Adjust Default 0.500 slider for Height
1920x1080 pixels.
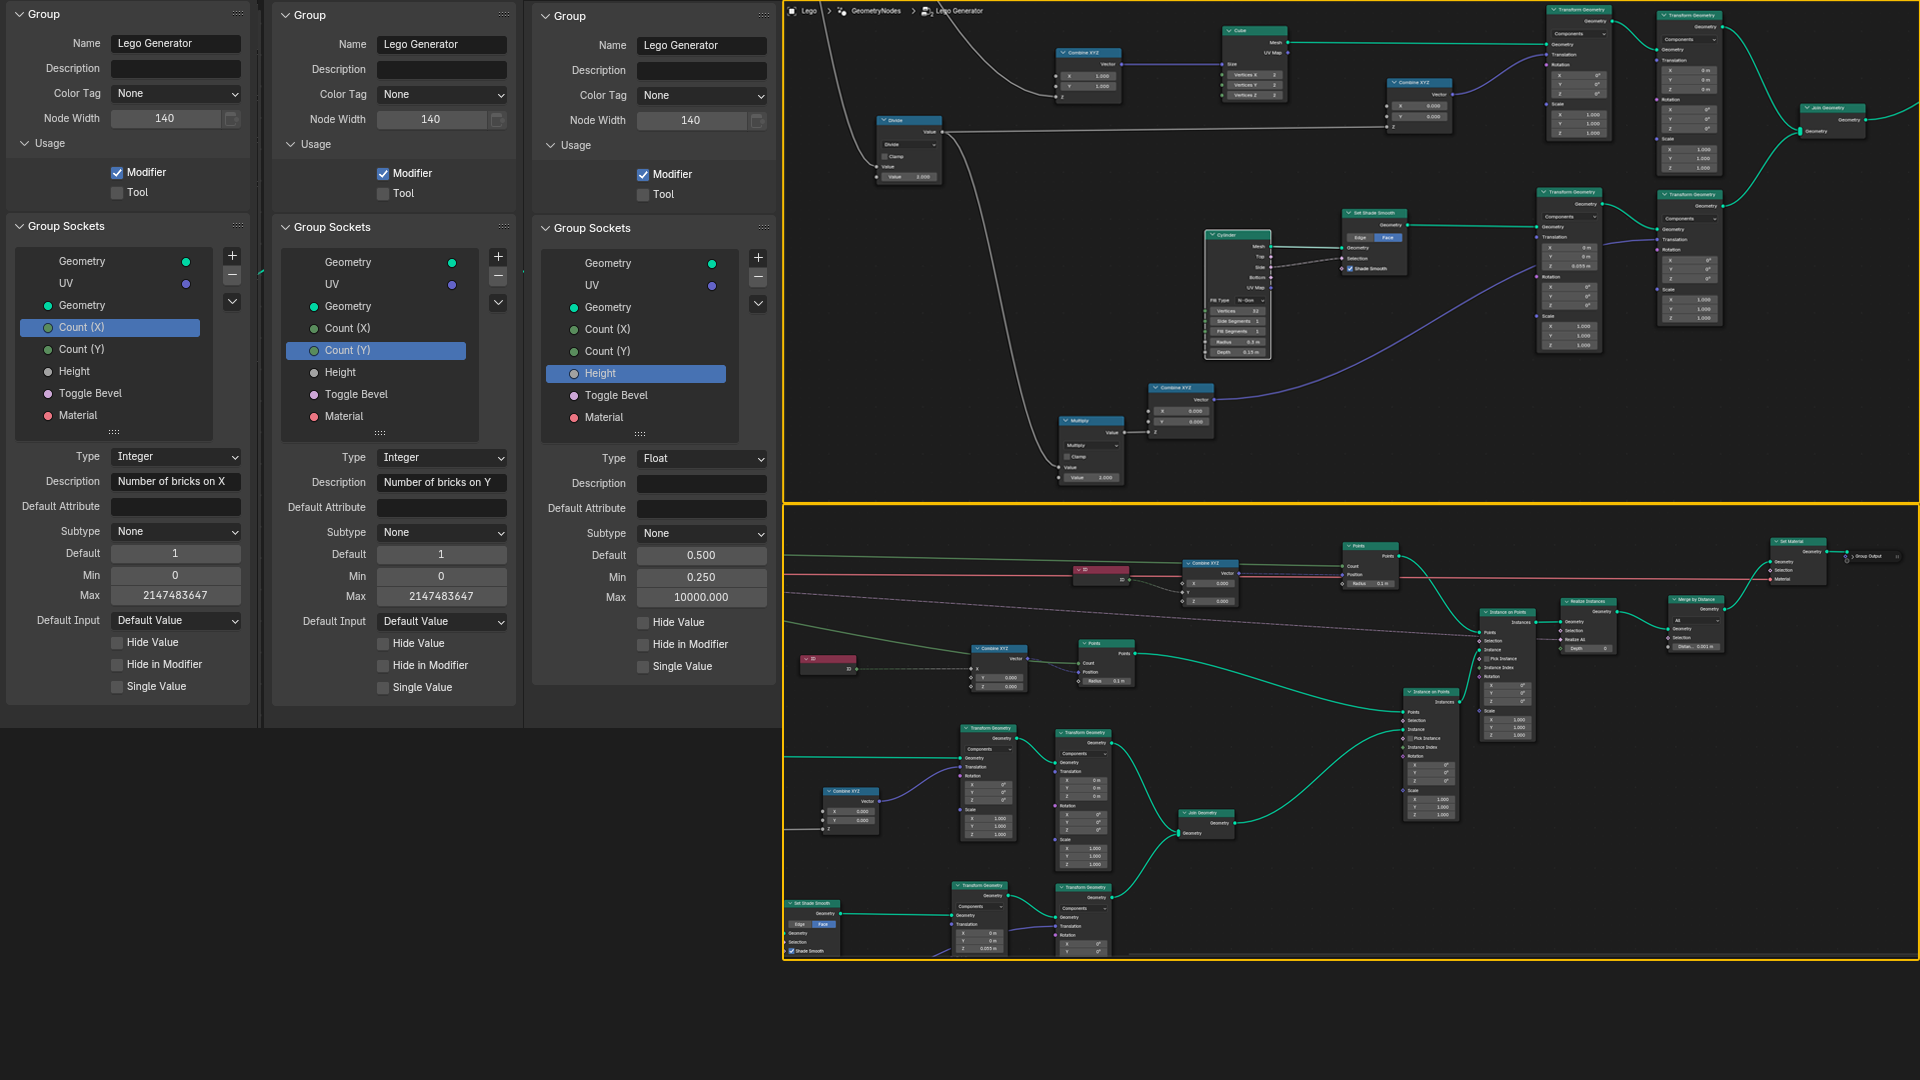(702, 556)
